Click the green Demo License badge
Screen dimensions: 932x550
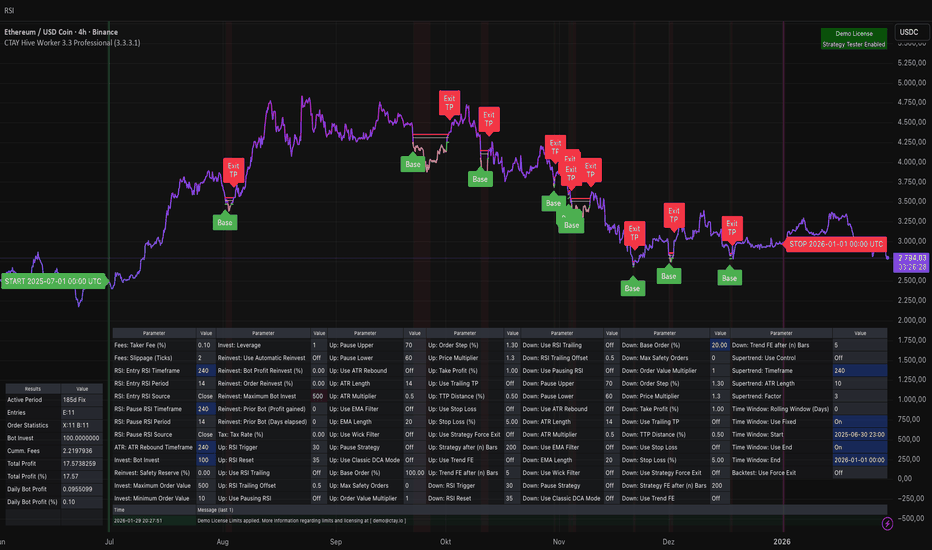(x=853, y=33)
